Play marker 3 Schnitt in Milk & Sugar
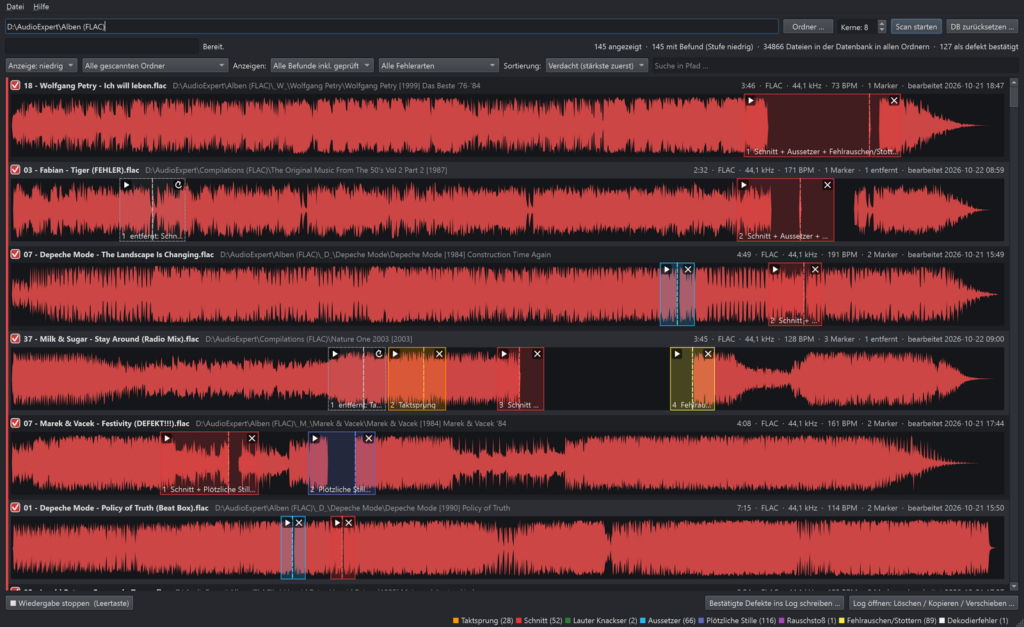Screen dimensions: 1024x627 [504, 354]
